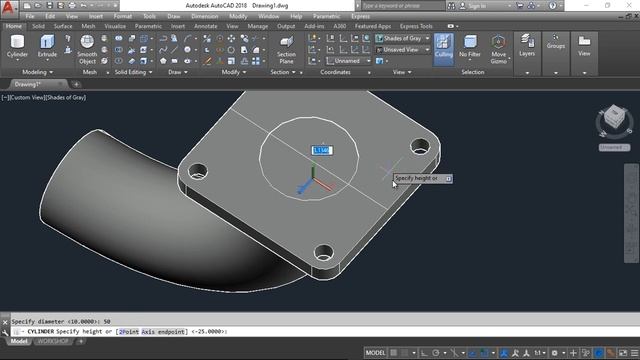This screenshot has height=360, width=640.
Task: Click the dynamic height input box
Action: (x=322, y=150)
